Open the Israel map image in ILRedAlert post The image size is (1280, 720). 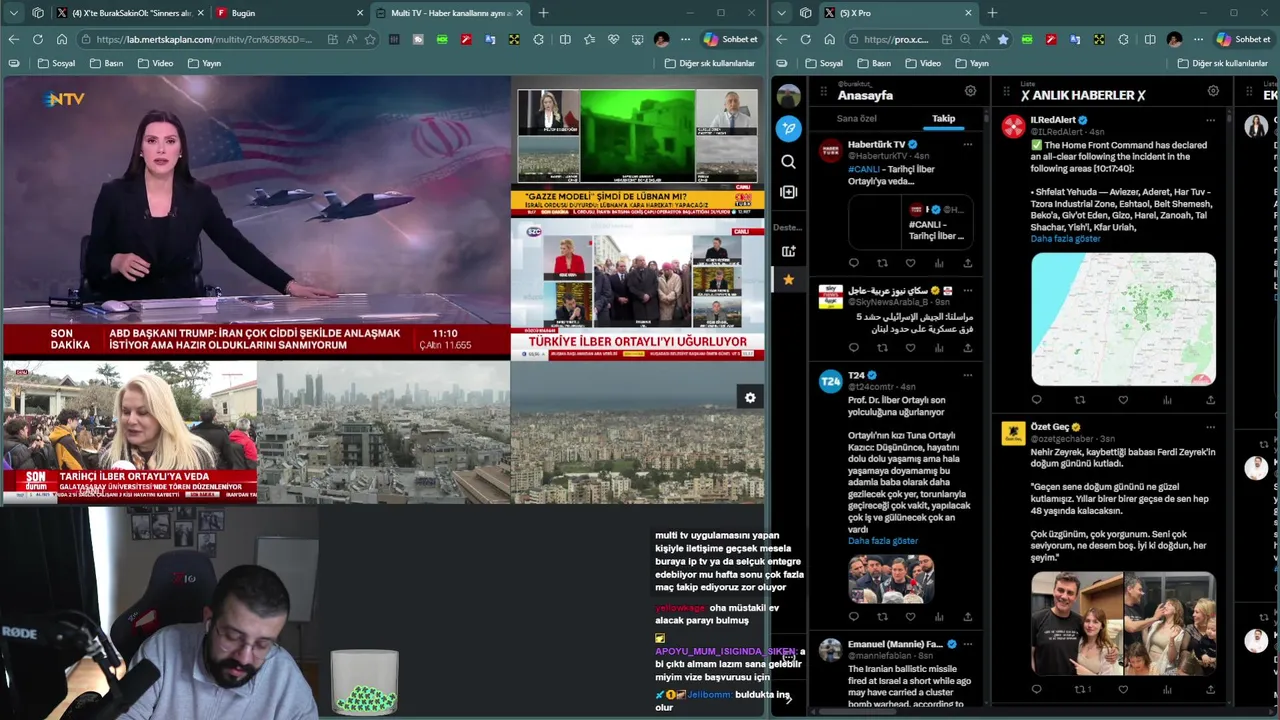coord(1123,319)
